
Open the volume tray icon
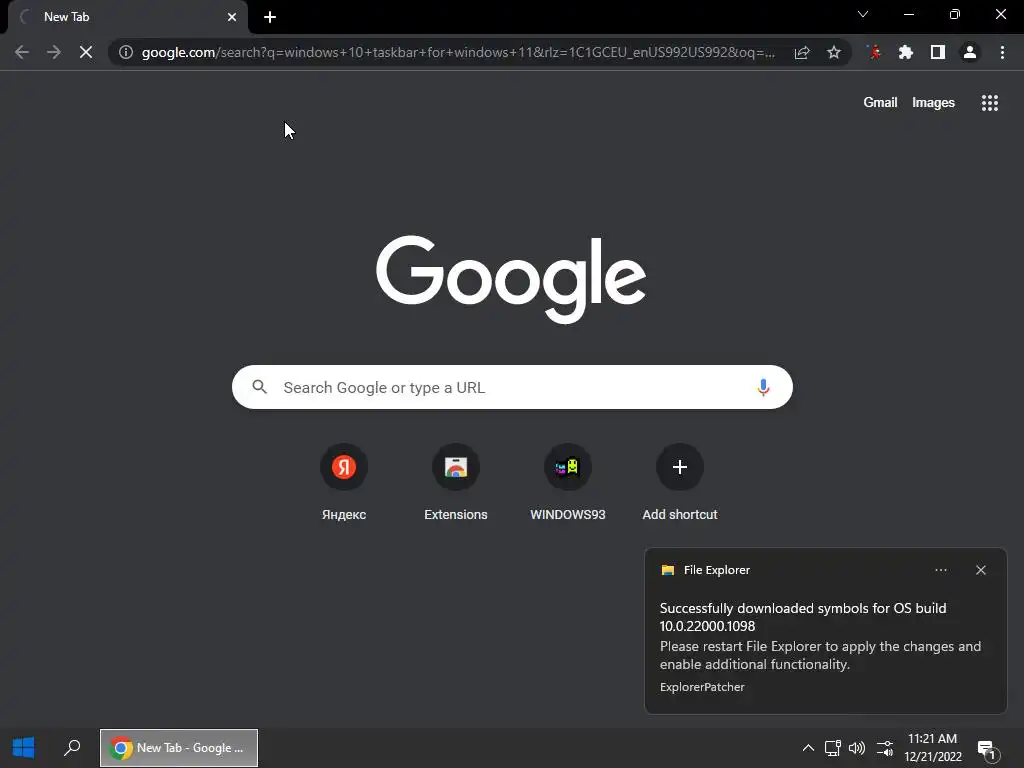tap(857, 748)
